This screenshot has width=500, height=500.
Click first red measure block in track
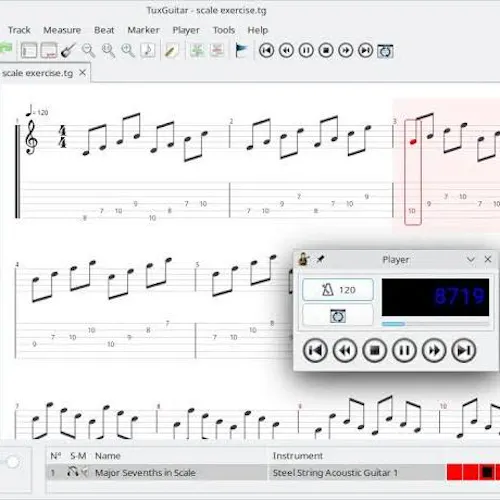455,472
